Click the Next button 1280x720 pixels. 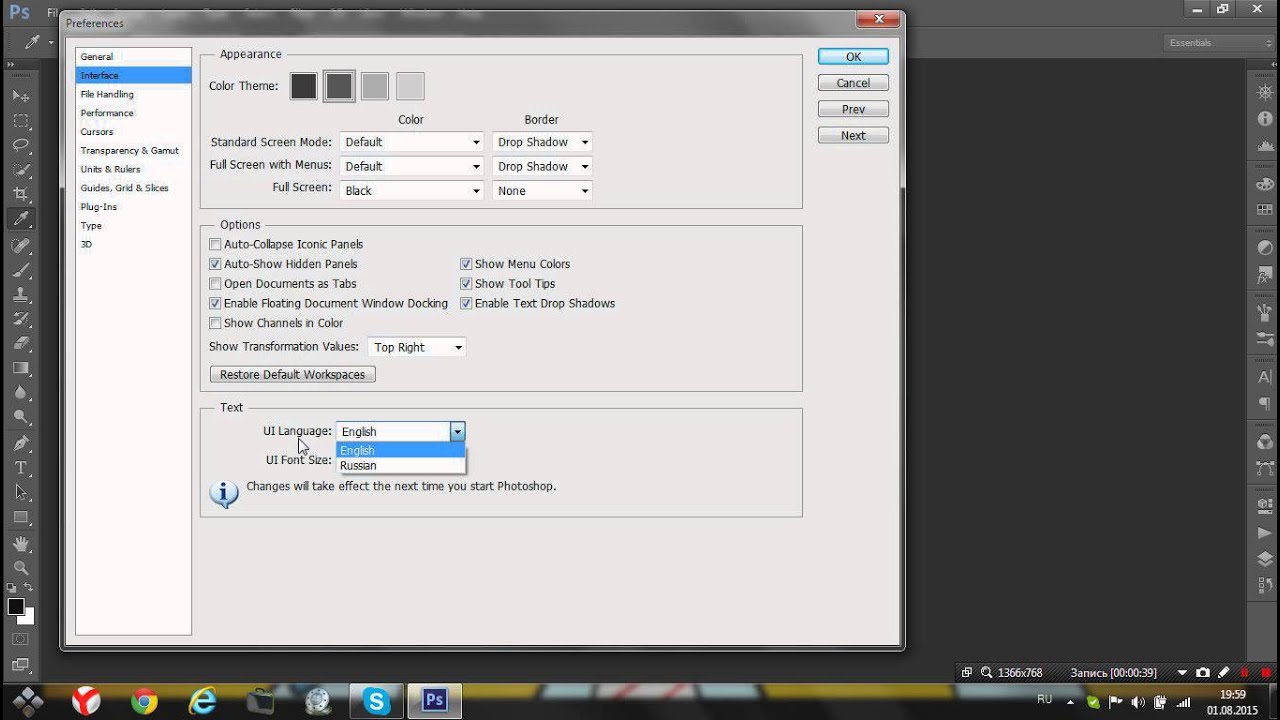click(x=853, y=135)
